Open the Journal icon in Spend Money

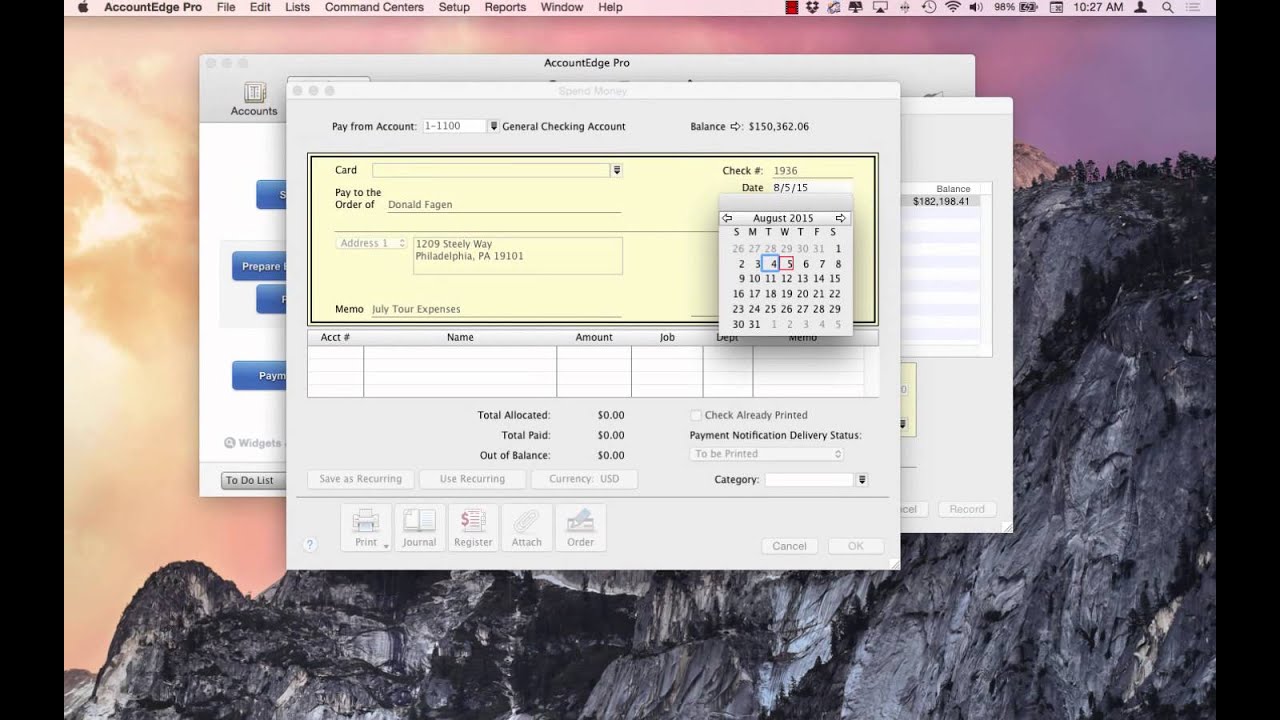[x=419, y=527]
